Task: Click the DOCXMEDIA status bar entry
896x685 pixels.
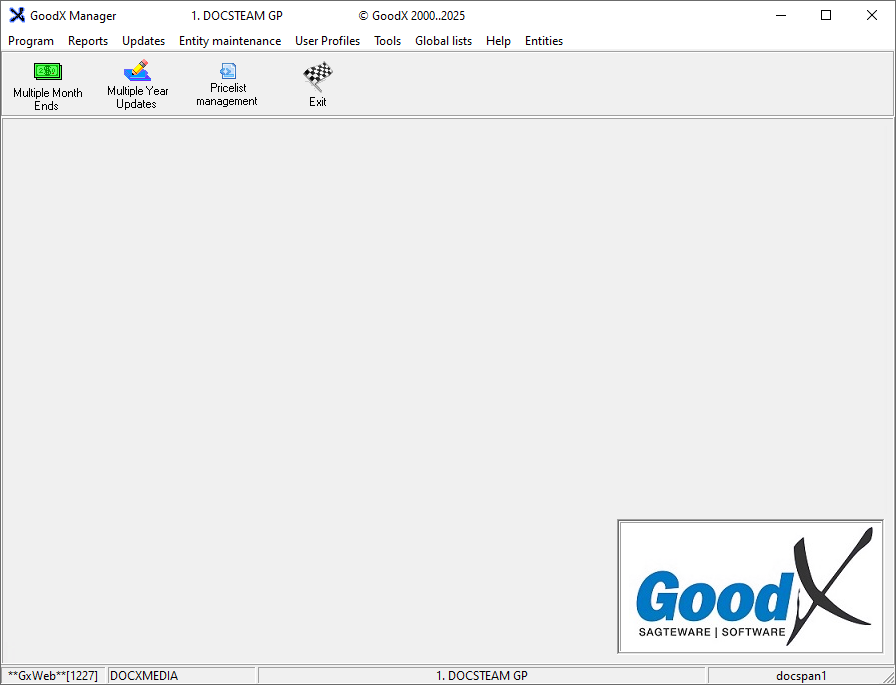Action: tap(181, 676)
